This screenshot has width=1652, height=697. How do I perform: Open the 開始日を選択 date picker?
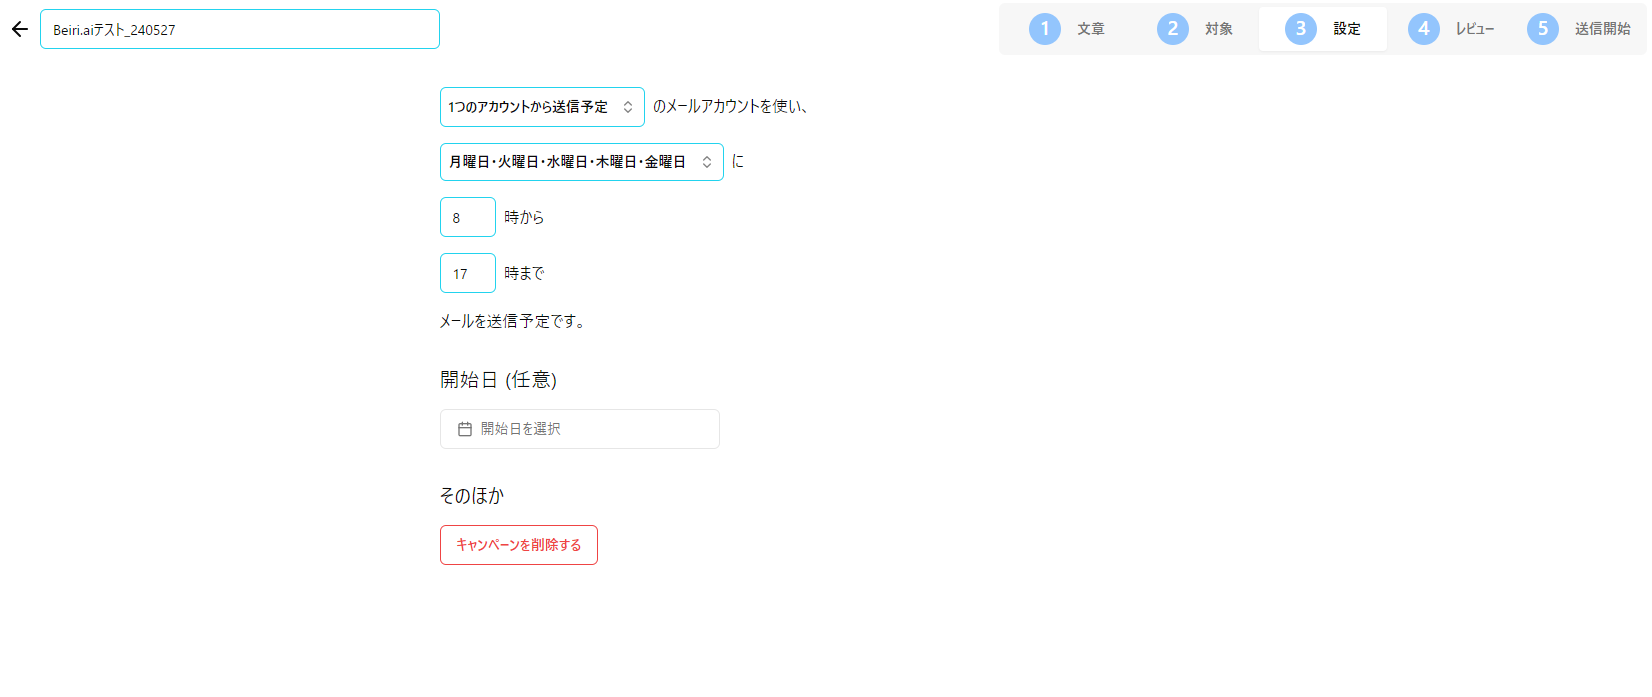pyautogui.click(x=580, y=429)
